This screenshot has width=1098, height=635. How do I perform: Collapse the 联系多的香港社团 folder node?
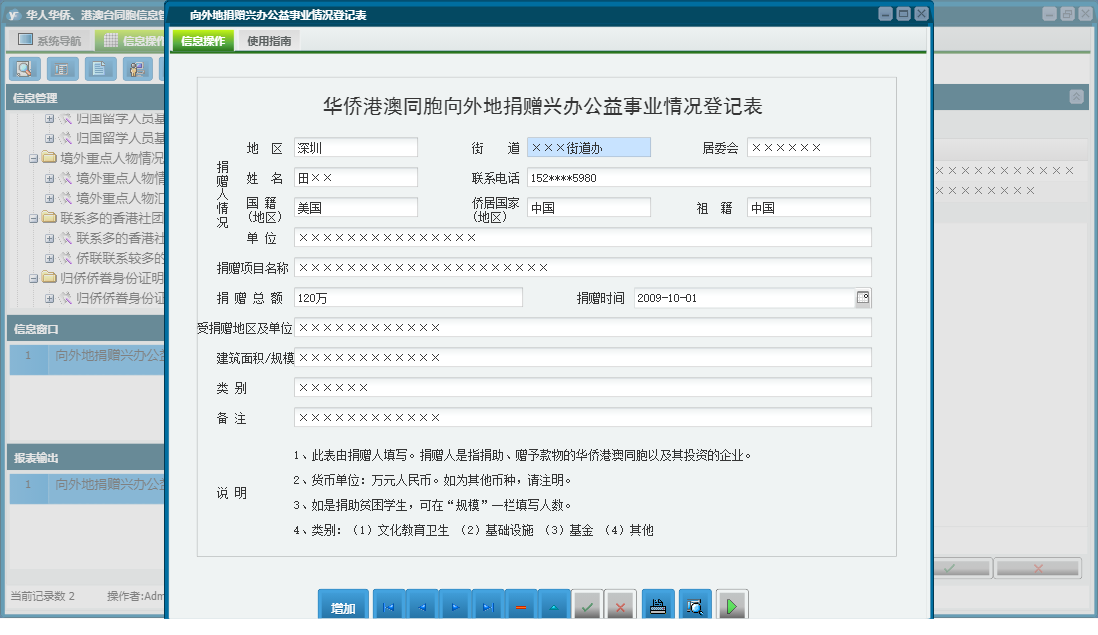point(33,218)
